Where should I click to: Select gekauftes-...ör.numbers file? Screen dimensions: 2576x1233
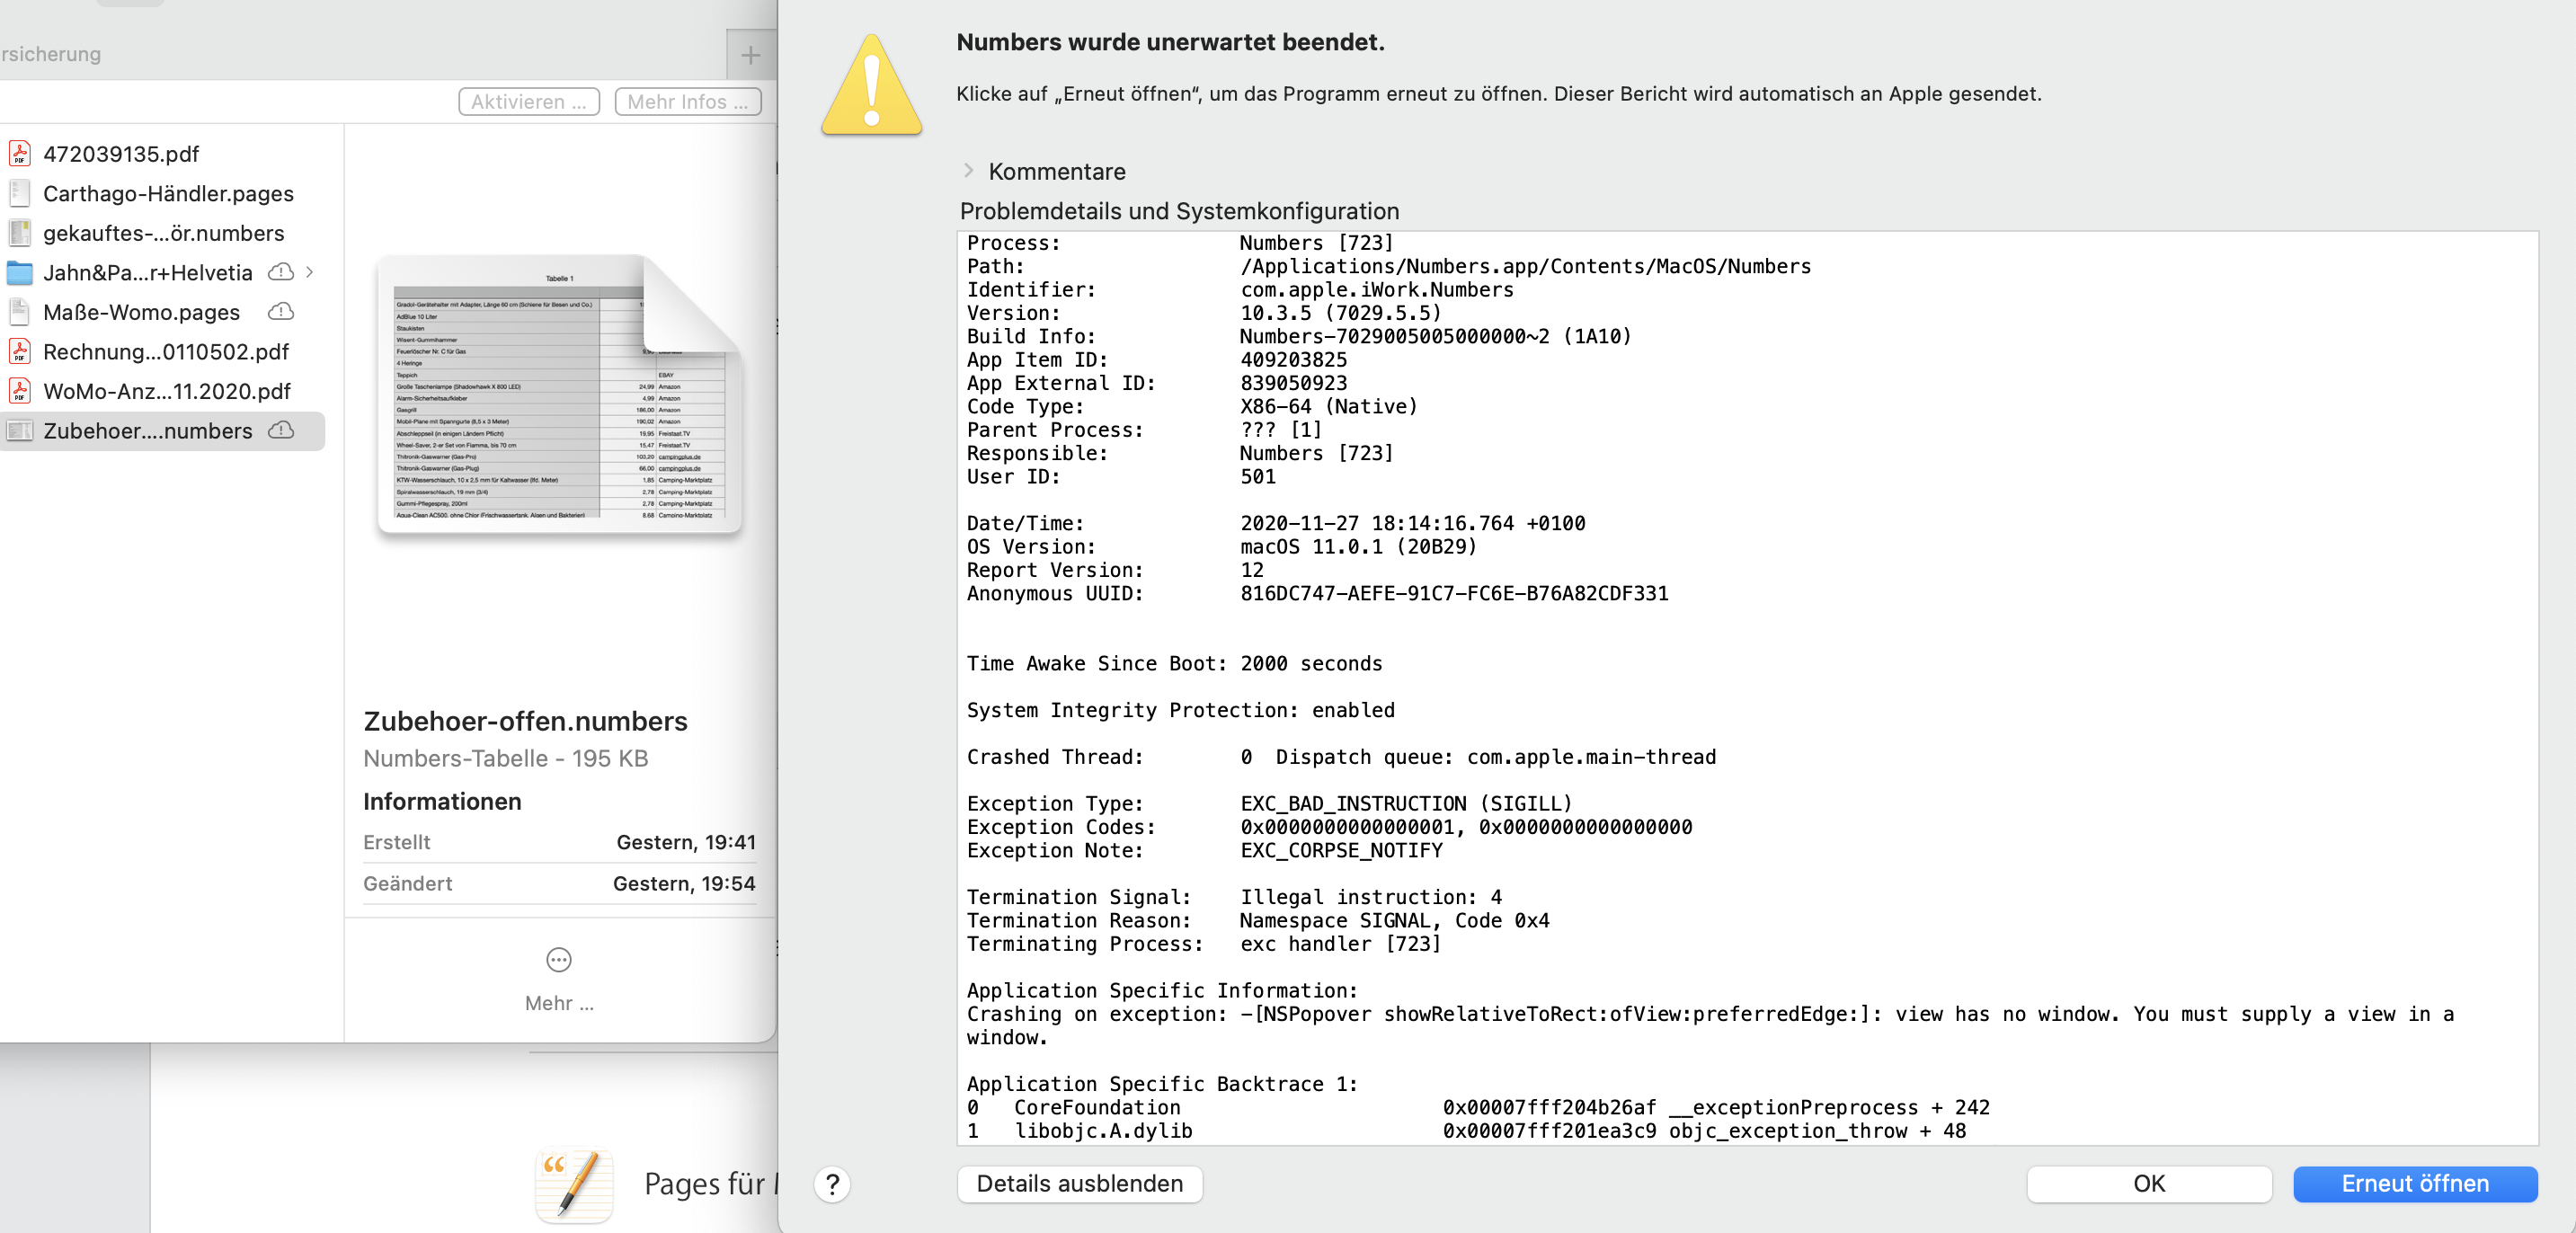pos(163,233)
